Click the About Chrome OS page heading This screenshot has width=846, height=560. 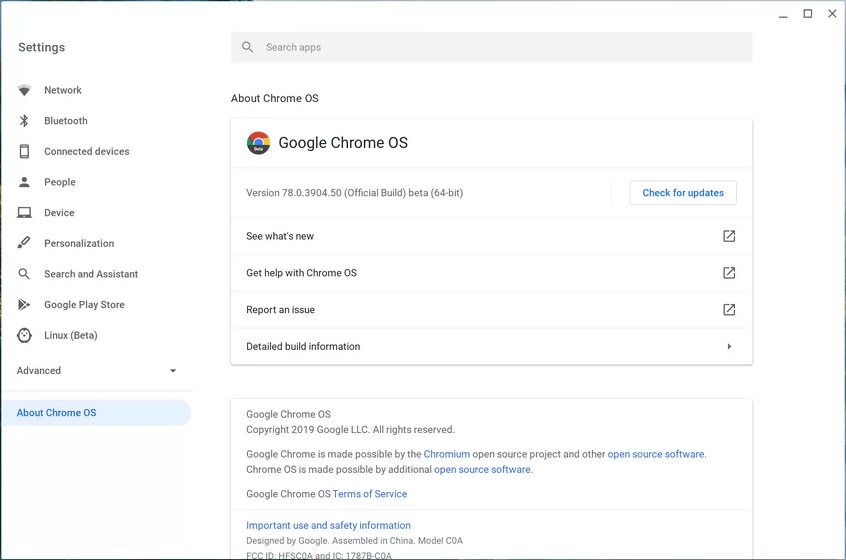[275, 98]
